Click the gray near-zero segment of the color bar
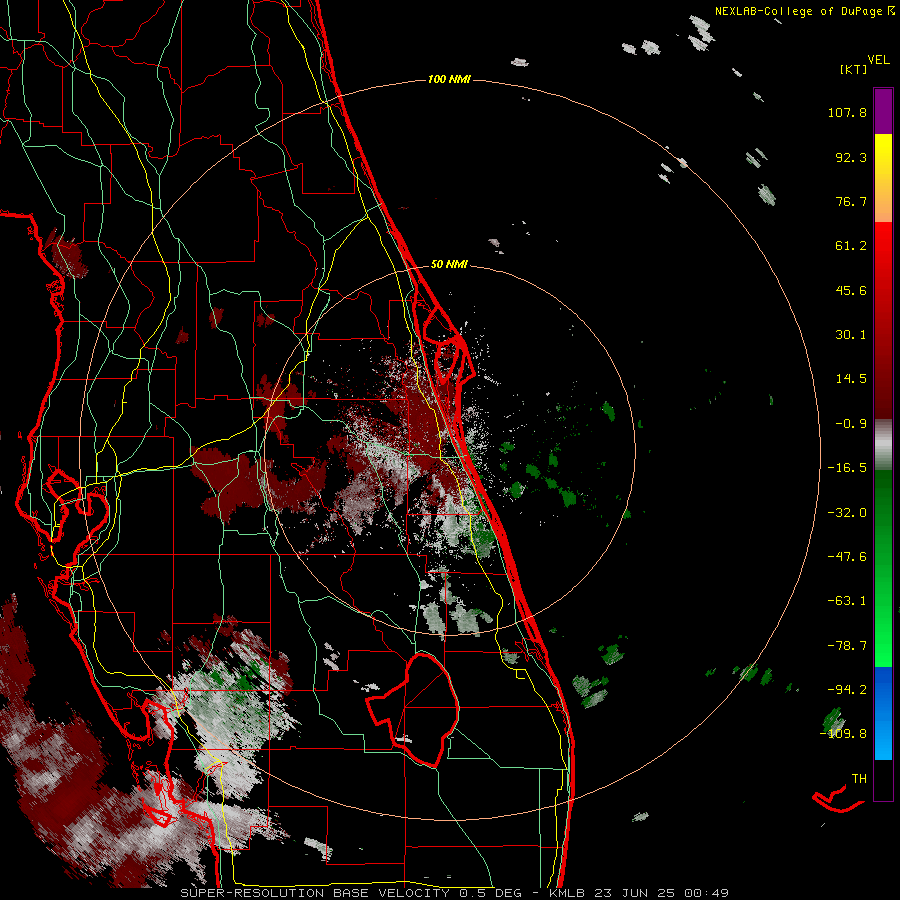900x900 pixels. pos(883,445)
